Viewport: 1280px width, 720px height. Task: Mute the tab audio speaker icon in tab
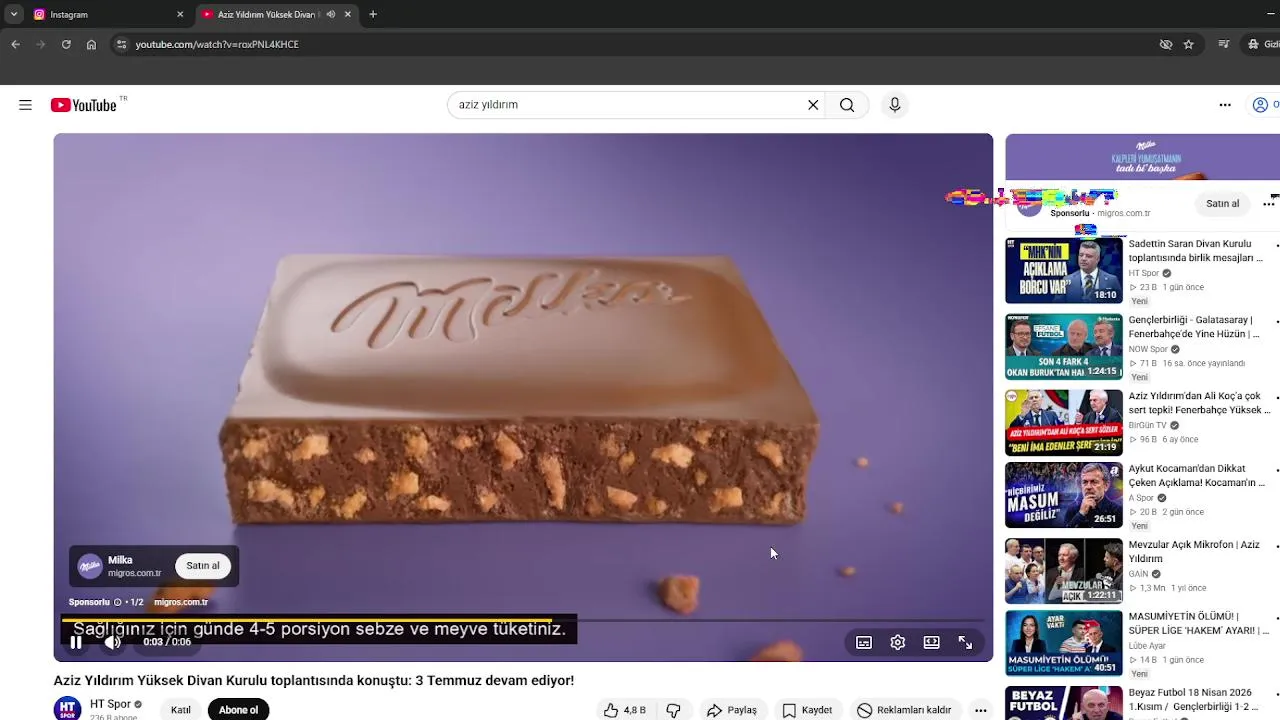[331, 14]
